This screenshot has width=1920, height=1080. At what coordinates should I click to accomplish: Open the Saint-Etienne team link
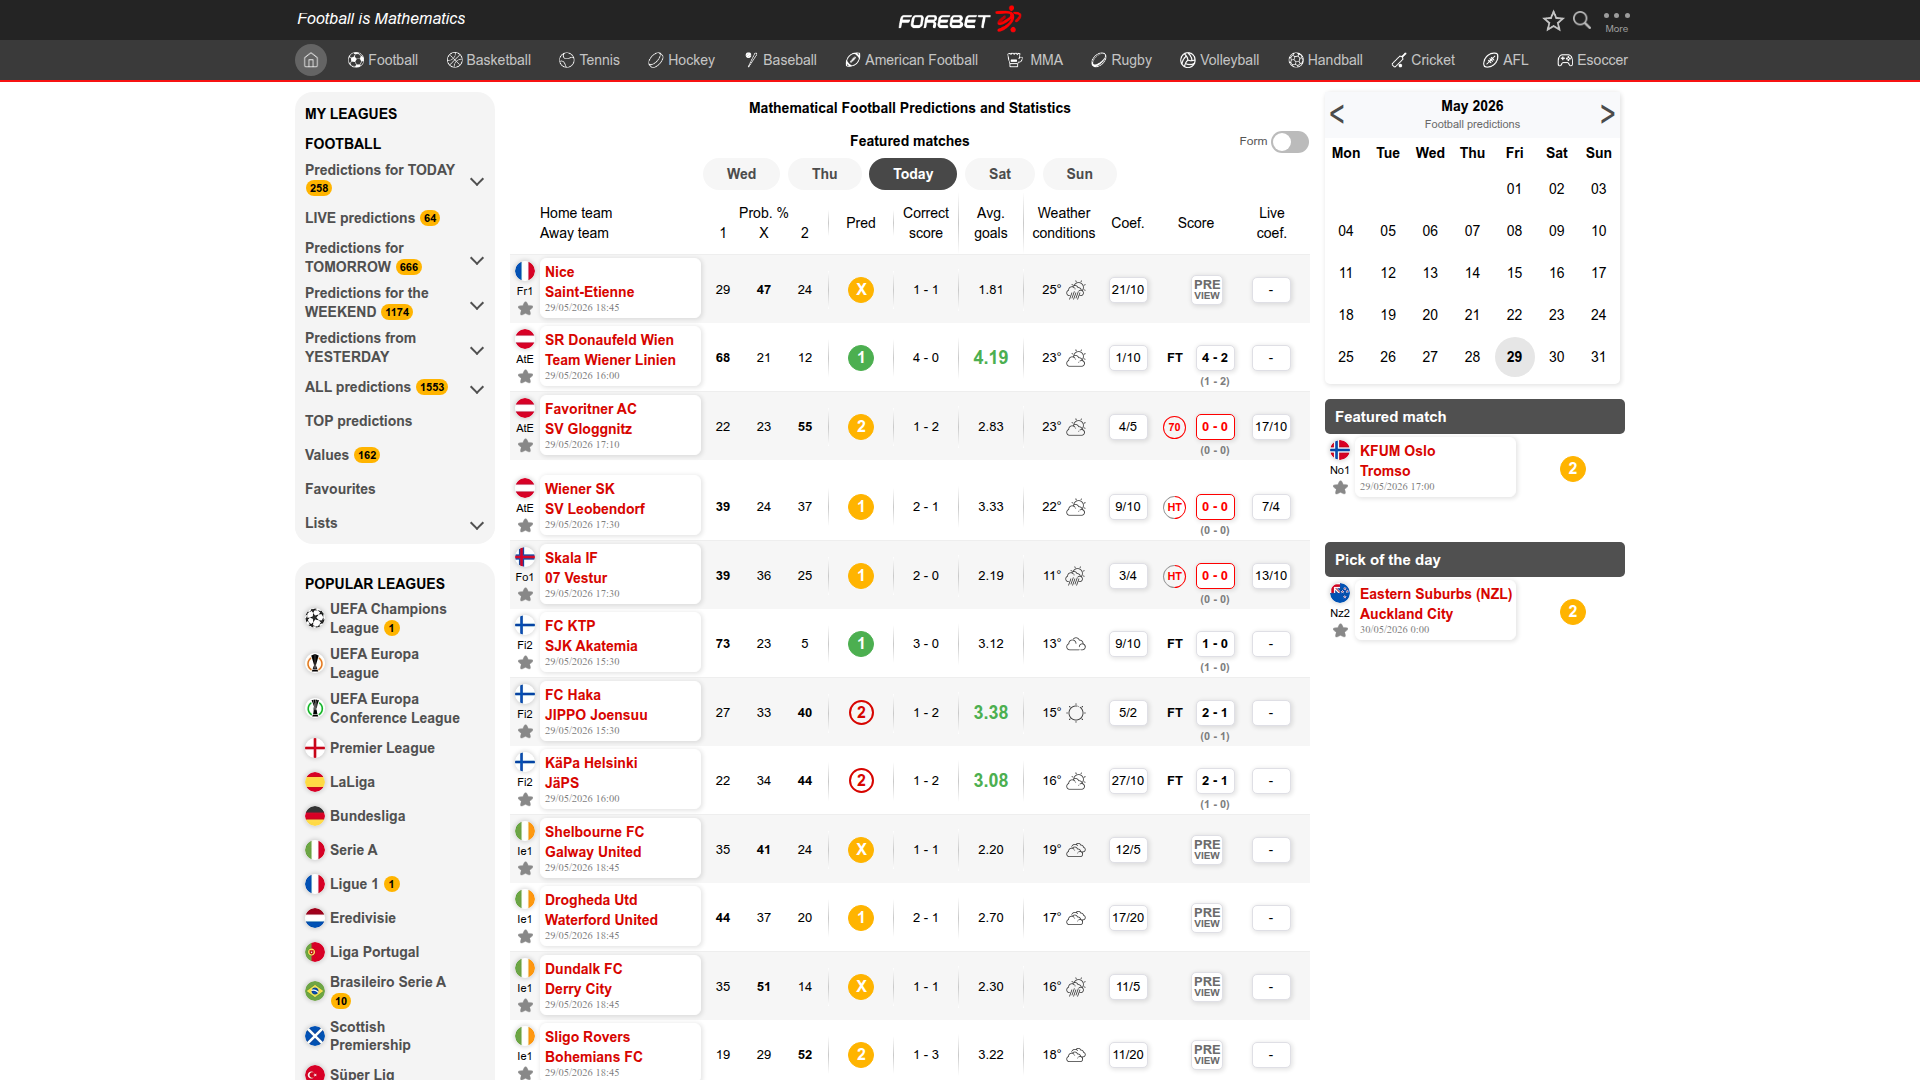click(589, 292)
